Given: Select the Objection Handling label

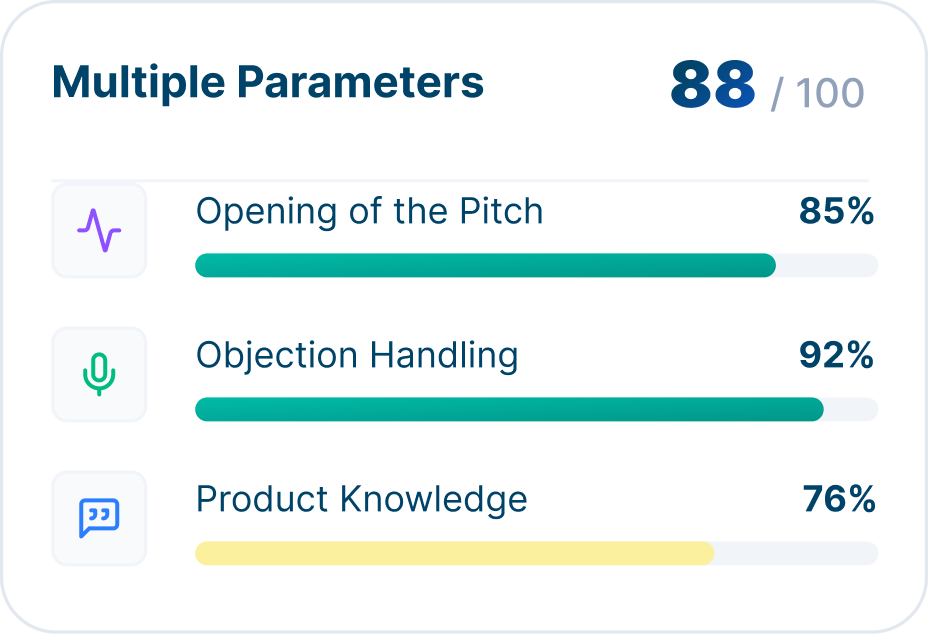Looking at the screenshot, I should point(357,356).
